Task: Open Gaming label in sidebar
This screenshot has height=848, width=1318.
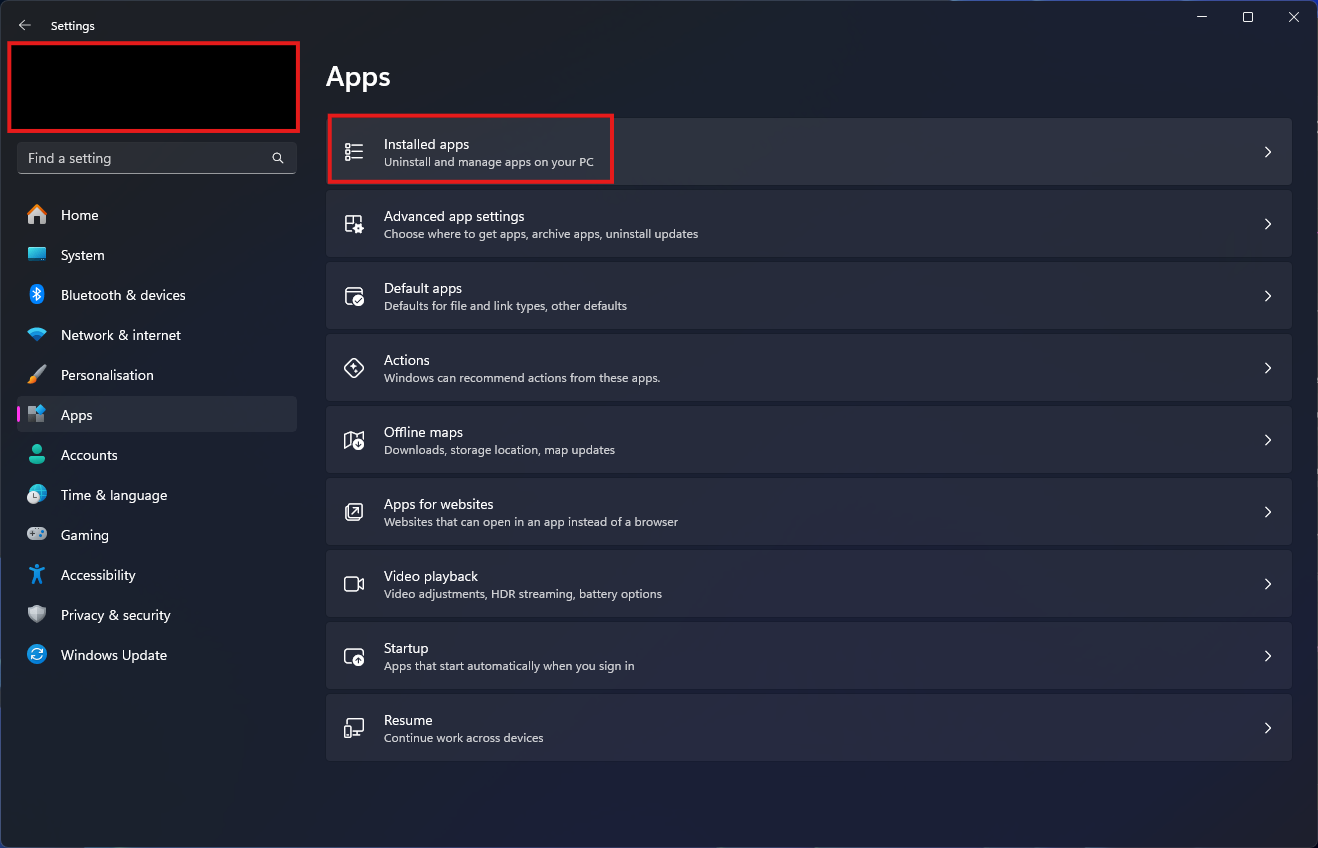Action: click(85, 535)
